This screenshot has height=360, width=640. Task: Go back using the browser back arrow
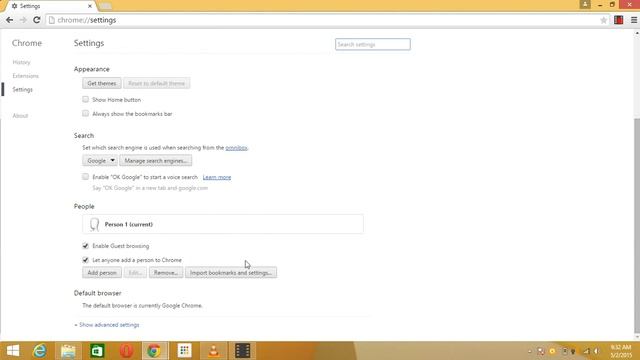click(x=10, y=20)
